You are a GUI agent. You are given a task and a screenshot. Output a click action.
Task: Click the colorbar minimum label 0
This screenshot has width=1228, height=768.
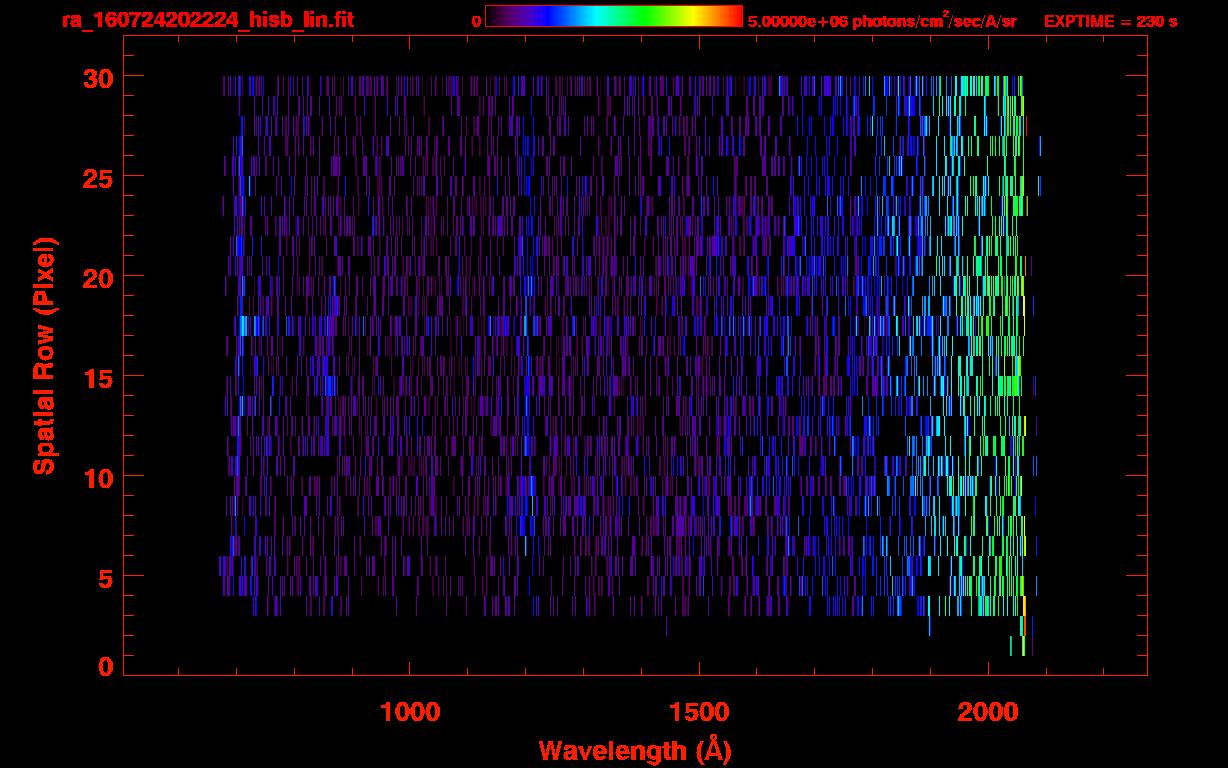tap(476, 21)
